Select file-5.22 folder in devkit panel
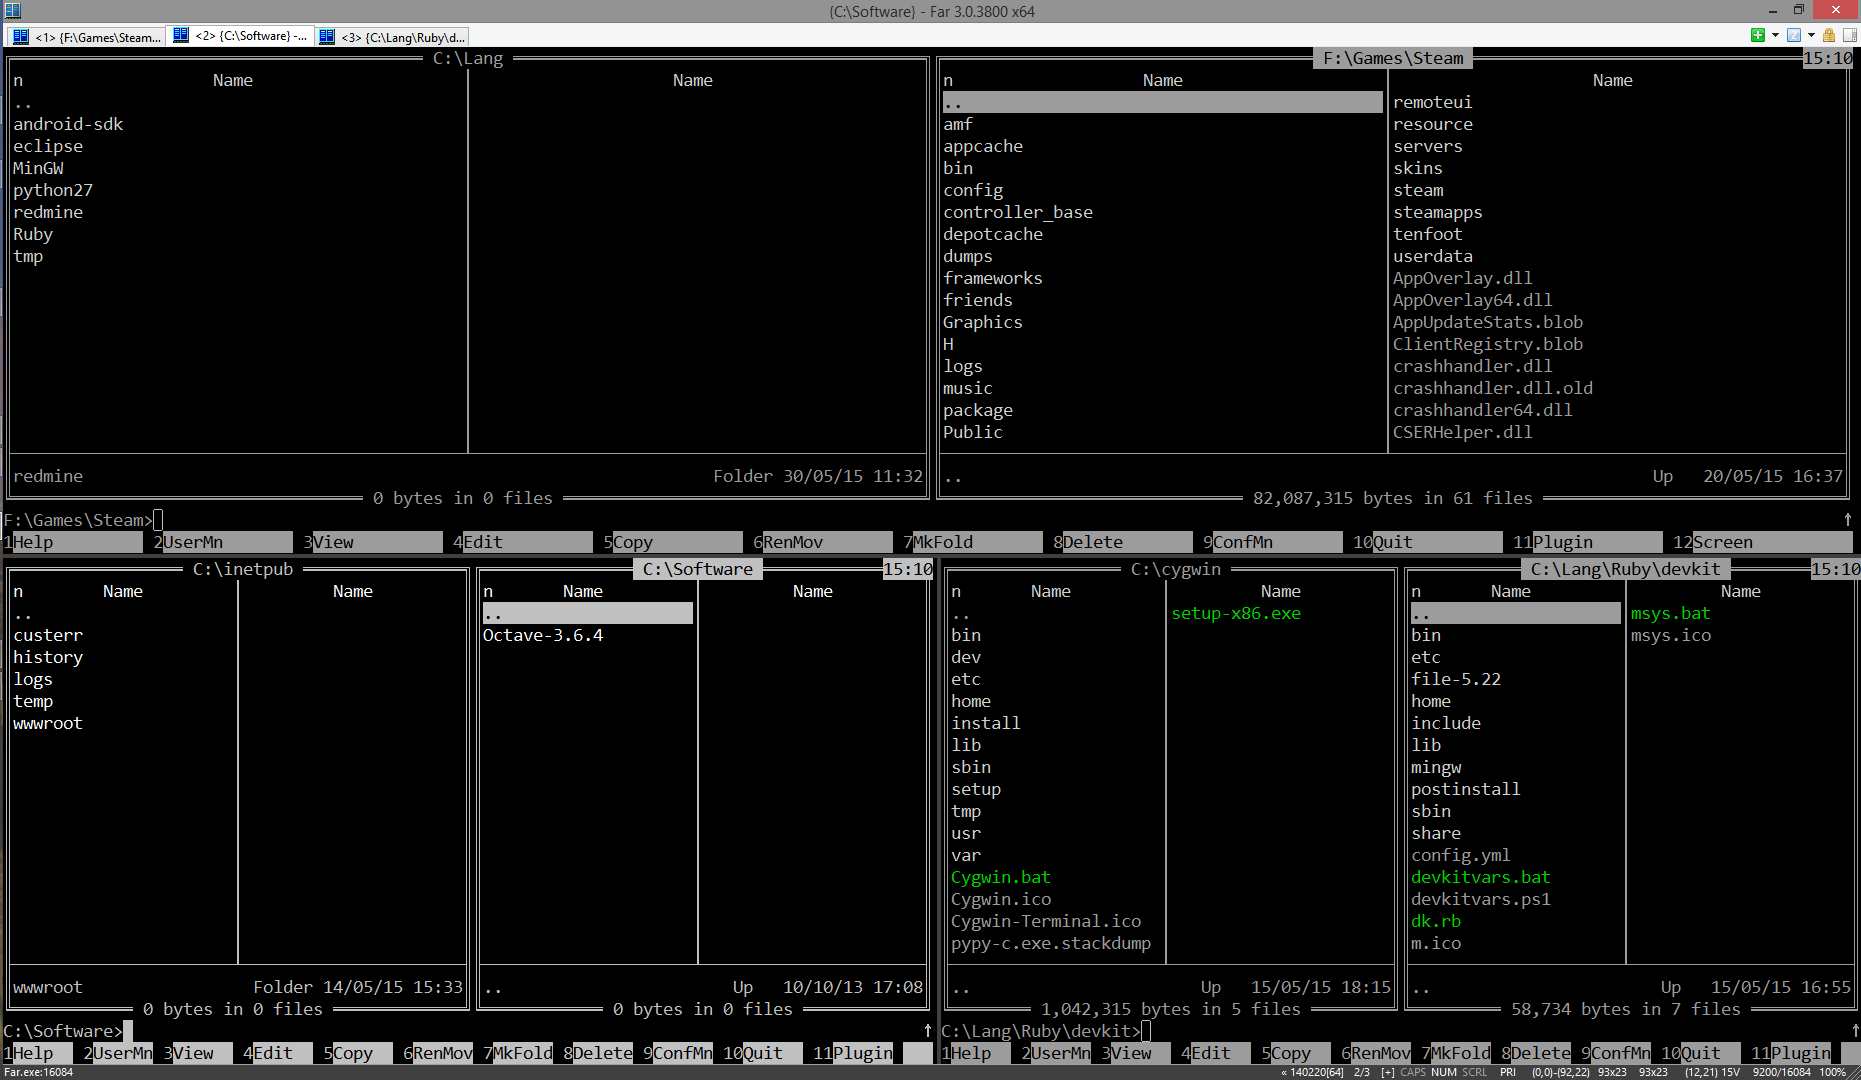1861x1080 pixels. [x=1456, y=679]
